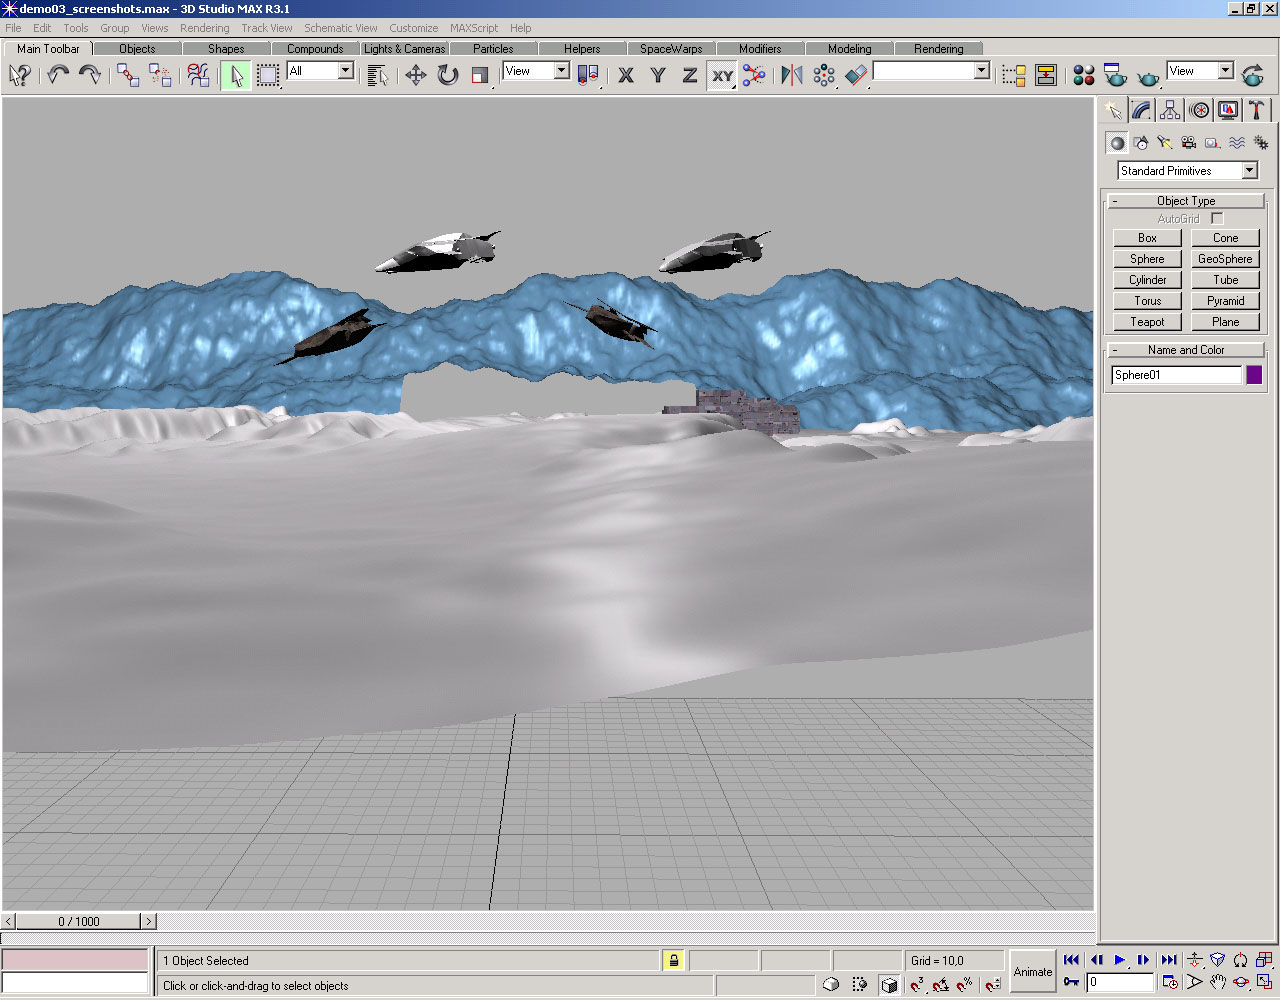
Task: Click the Mirror Selected Objects icon
Action: click(791, 75)
